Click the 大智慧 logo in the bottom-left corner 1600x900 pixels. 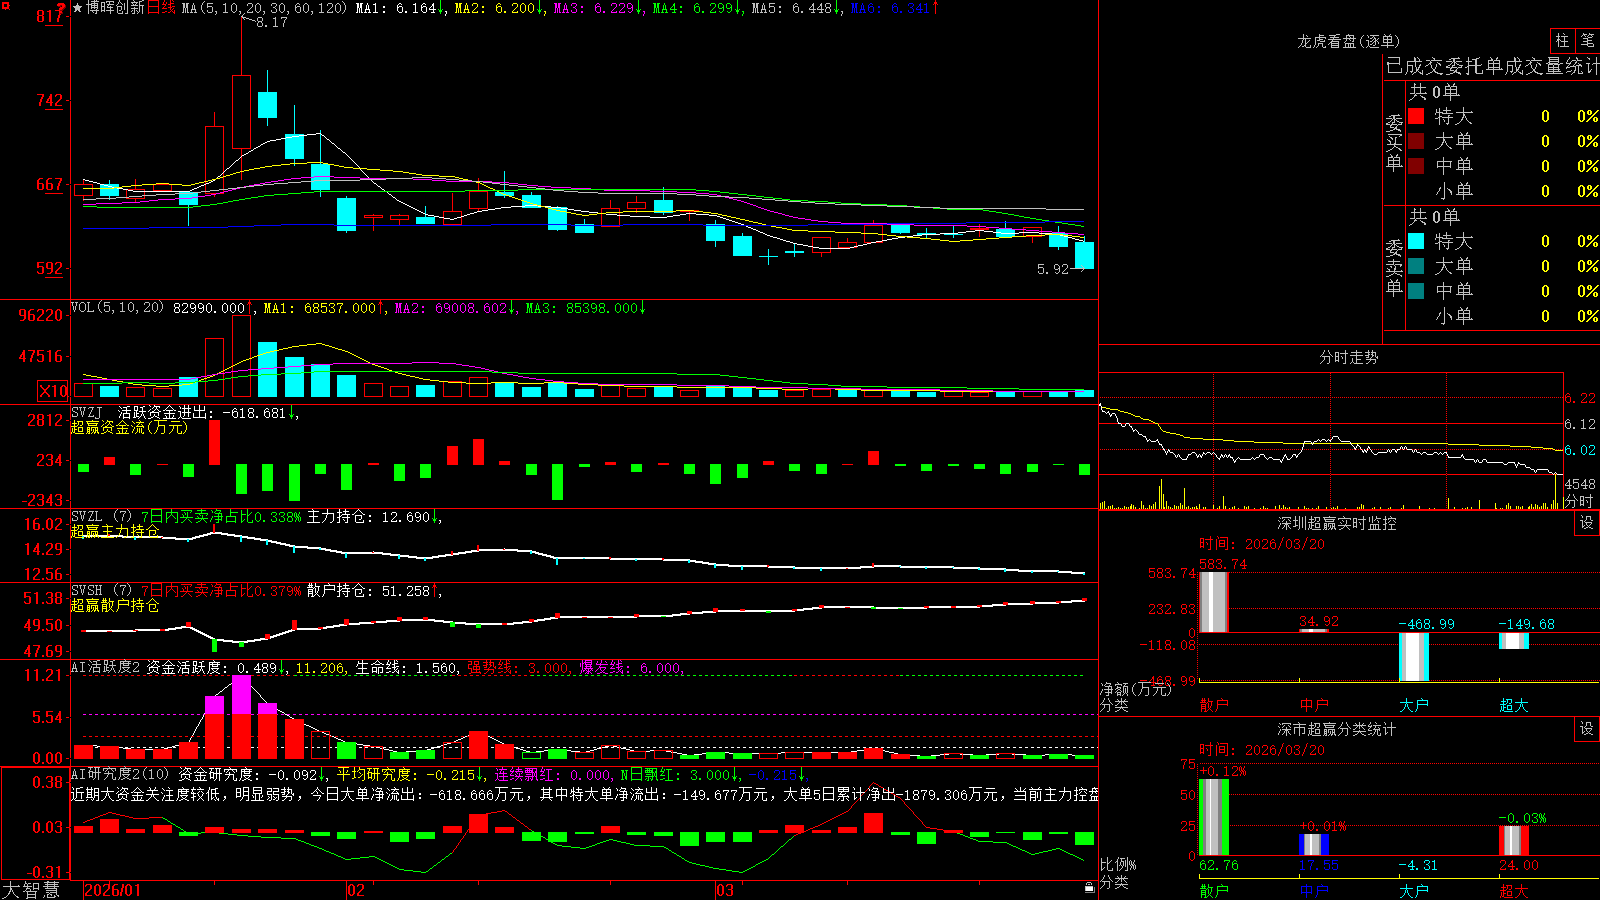pos(31,889)
